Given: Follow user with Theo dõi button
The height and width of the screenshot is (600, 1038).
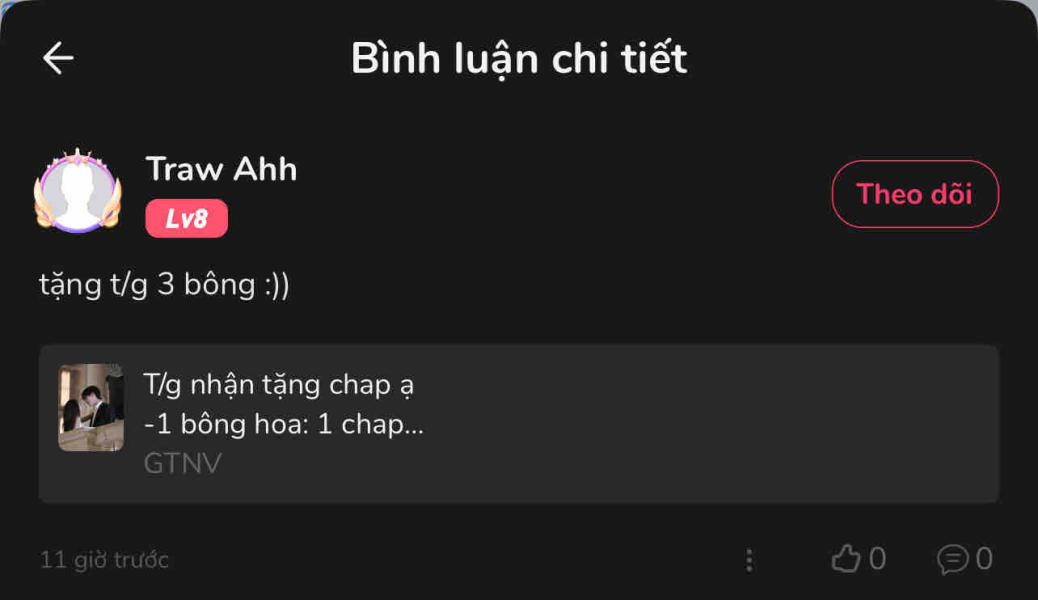Looking at the screenshot, I should (915, 194).
